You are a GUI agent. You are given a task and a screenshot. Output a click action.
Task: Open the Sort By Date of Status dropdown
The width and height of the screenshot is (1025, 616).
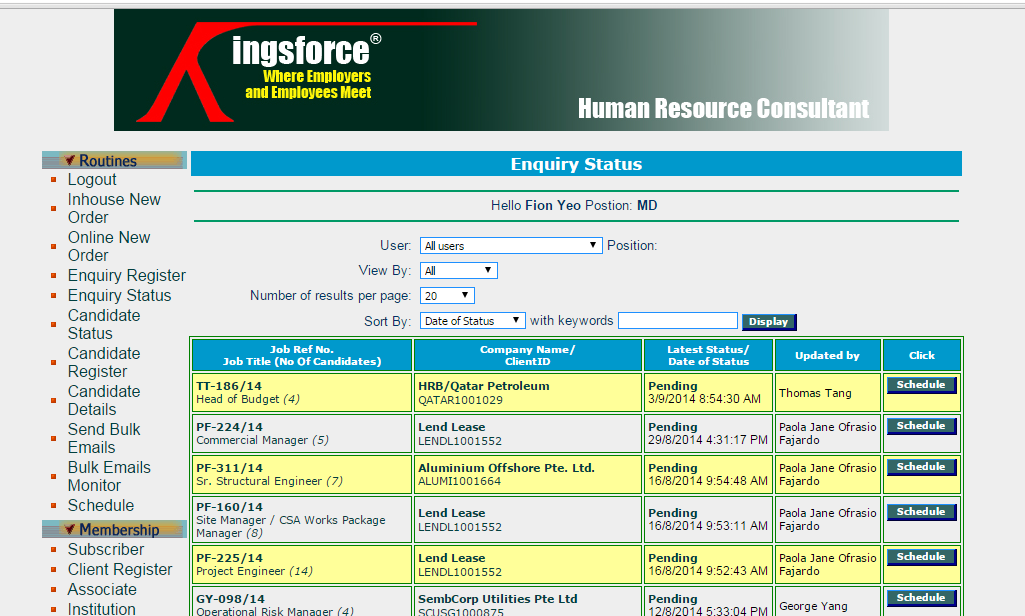472,320
